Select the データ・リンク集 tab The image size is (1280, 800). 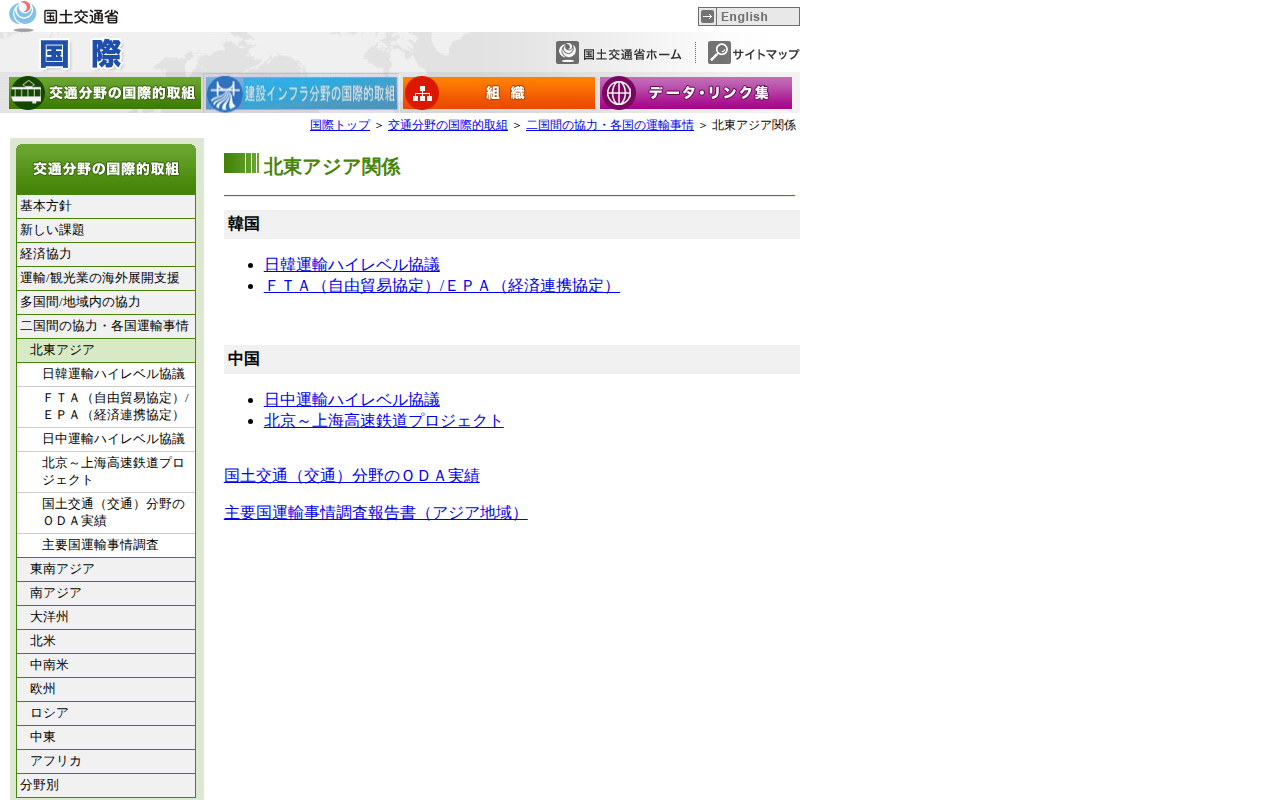pyautogui.click(x=696, y=93)
